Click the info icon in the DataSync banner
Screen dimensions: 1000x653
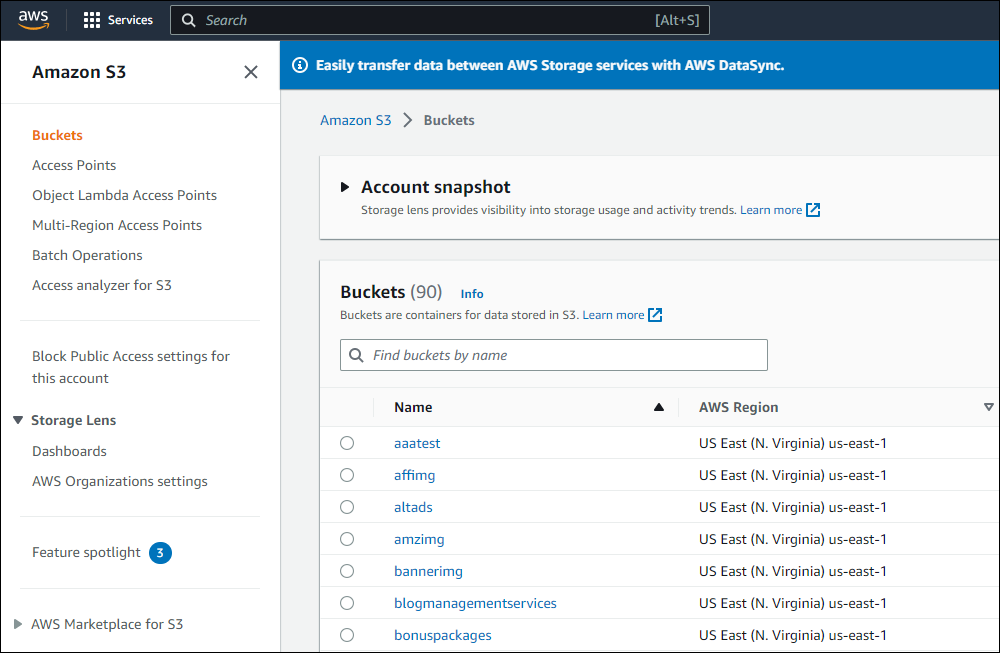pos(300,65)
